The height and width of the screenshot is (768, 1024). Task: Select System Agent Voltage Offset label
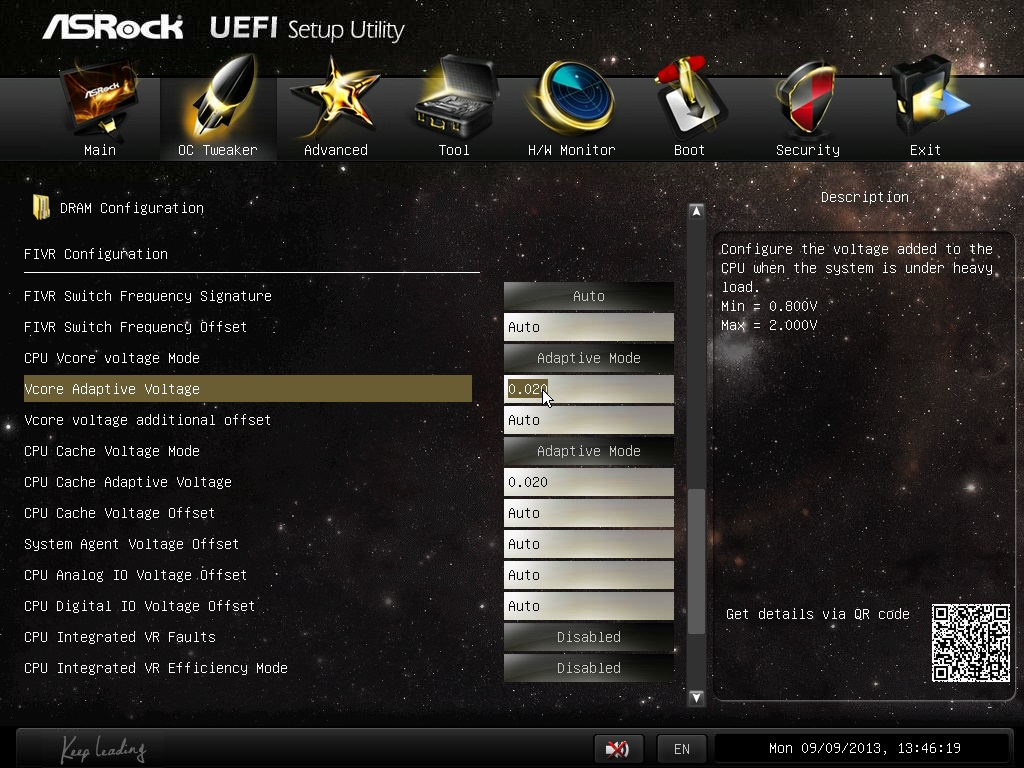click(131, 544)
